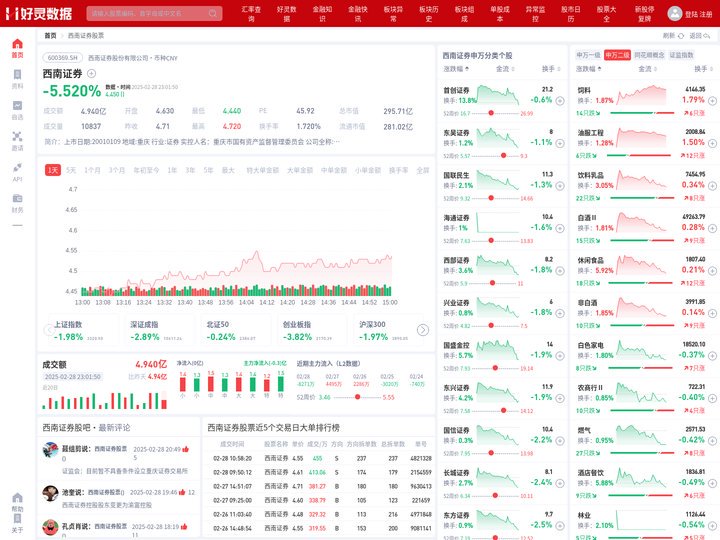Click the thumbs-up on 聂雄剪 comment
The width and height of the screenshot is (720, 540).
(x=186, y=449)
